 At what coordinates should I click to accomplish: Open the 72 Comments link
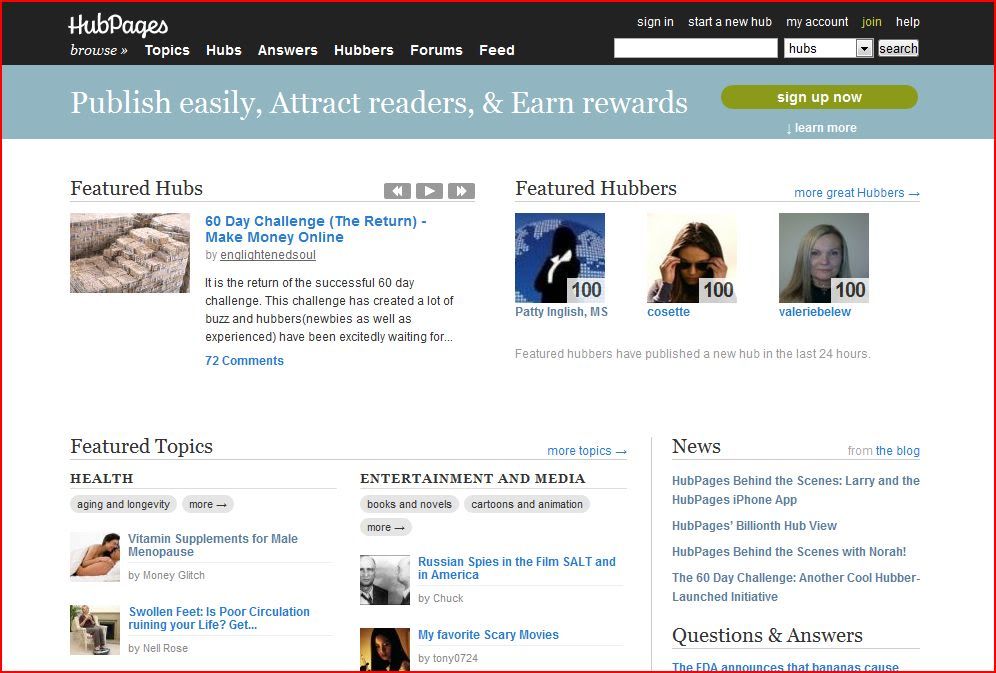click(245, 361)
